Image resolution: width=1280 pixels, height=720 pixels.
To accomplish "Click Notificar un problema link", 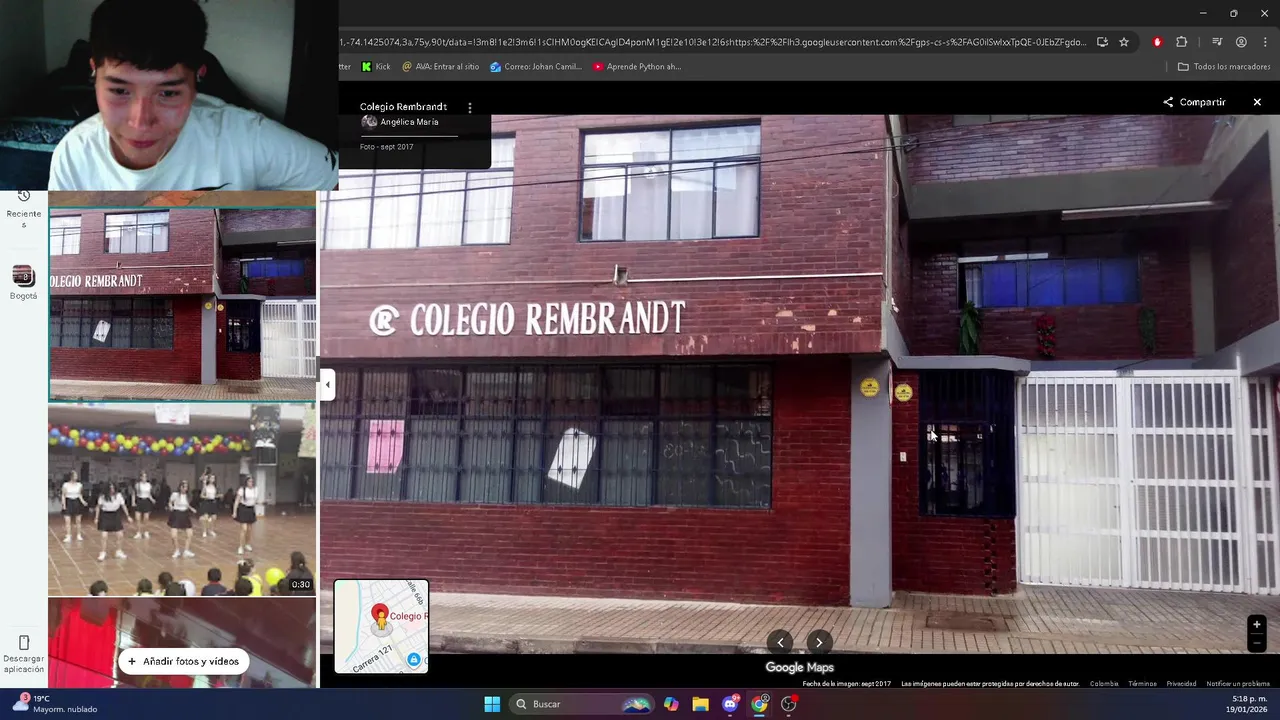I will (1238, 684).
